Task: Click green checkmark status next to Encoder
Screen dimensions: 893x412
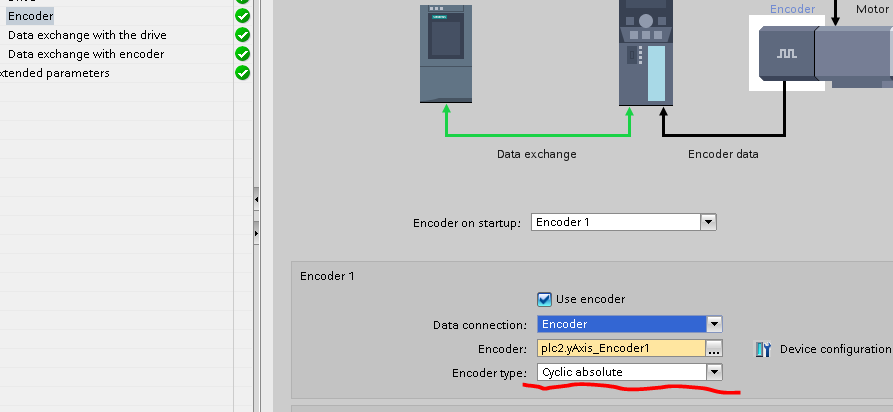Action: pyautogui.click(x=243, y=15)
